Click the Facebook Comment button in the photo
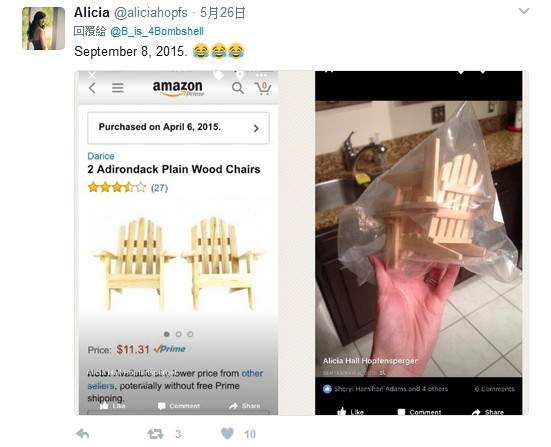Screen dimensions: 551x447 419,412
